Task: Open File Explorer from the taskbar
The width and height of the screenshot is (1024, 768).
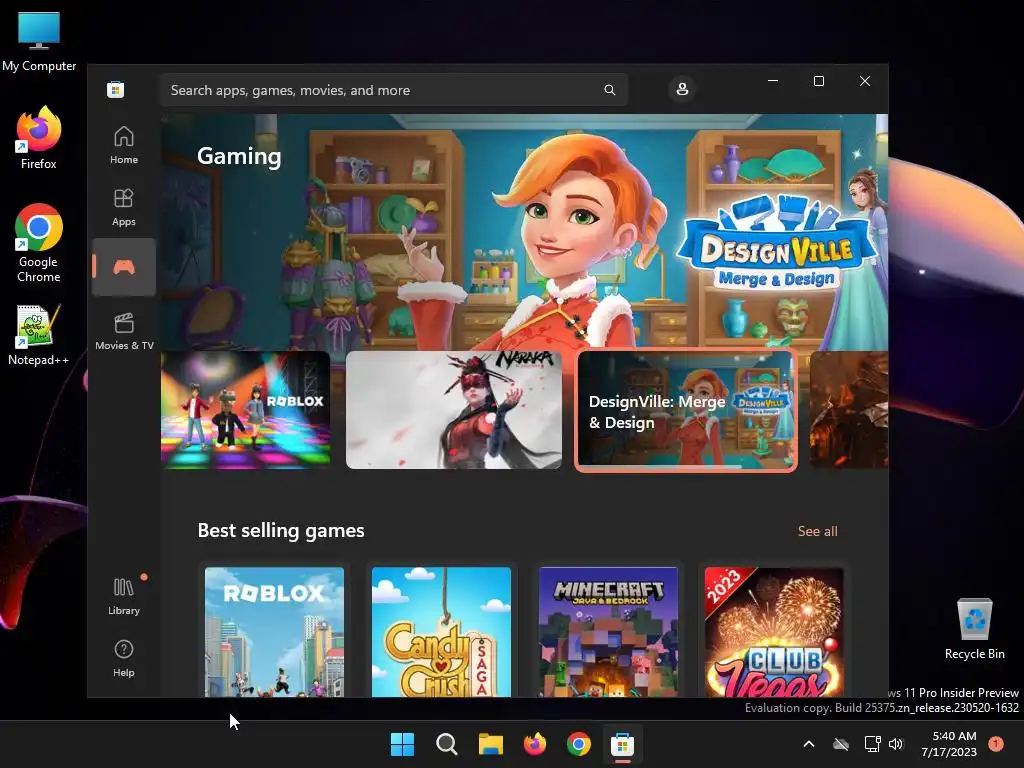Action: tap(490, 744)
